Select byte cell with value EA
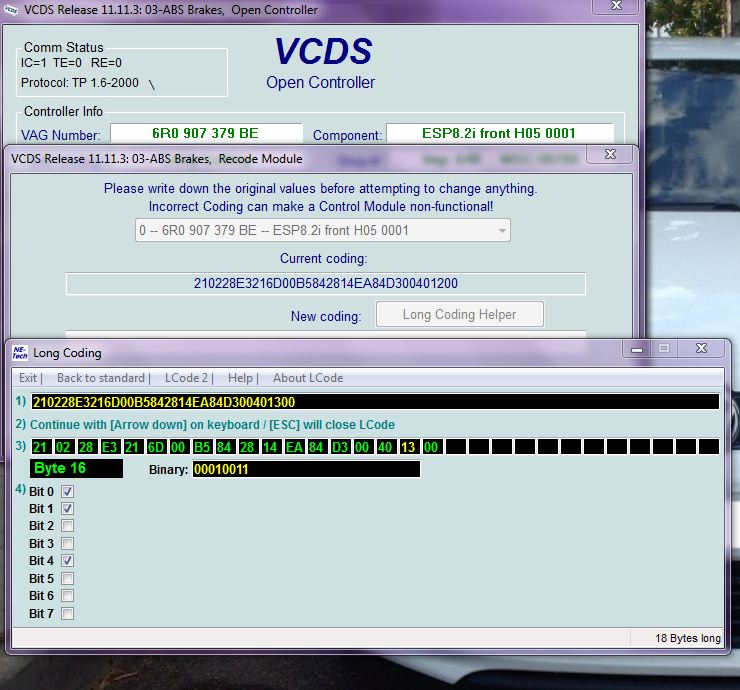This screenshot has width=740, height=690. (x=294, y=446)
